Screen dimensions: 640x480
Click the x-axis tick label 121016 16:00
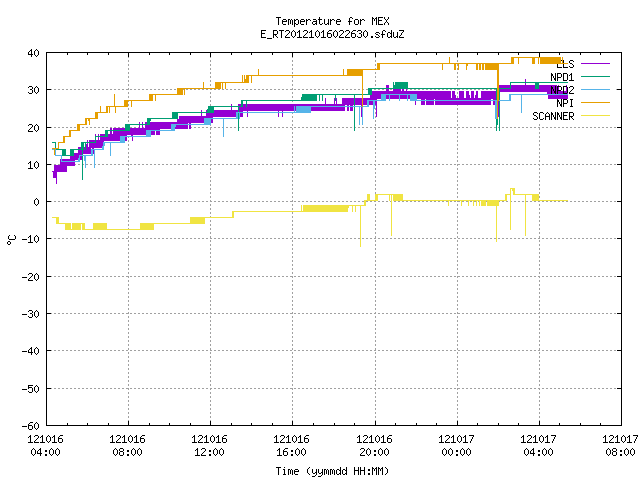coord(291,446)
